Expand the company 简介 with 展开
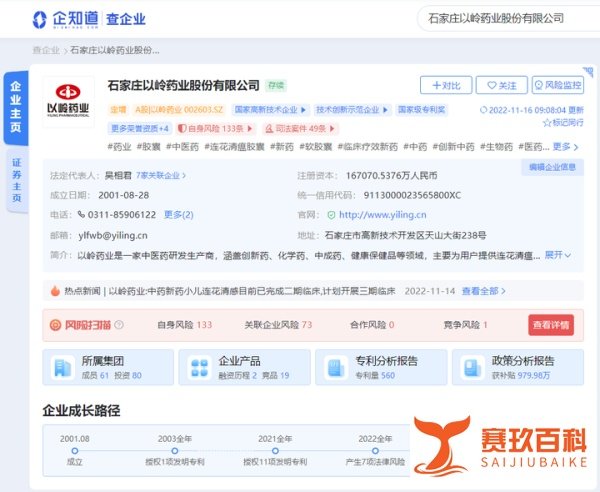600x492 pixels. click(x=558, y=255)
